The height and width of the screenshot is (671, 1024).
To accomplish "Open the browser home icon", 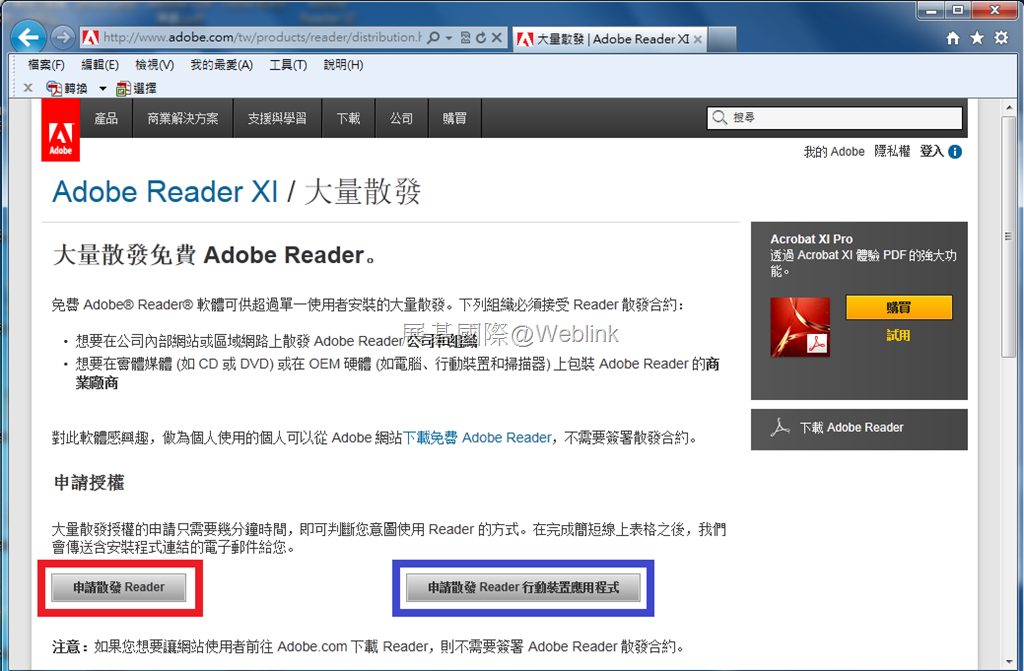I will (x=953, y=38).
